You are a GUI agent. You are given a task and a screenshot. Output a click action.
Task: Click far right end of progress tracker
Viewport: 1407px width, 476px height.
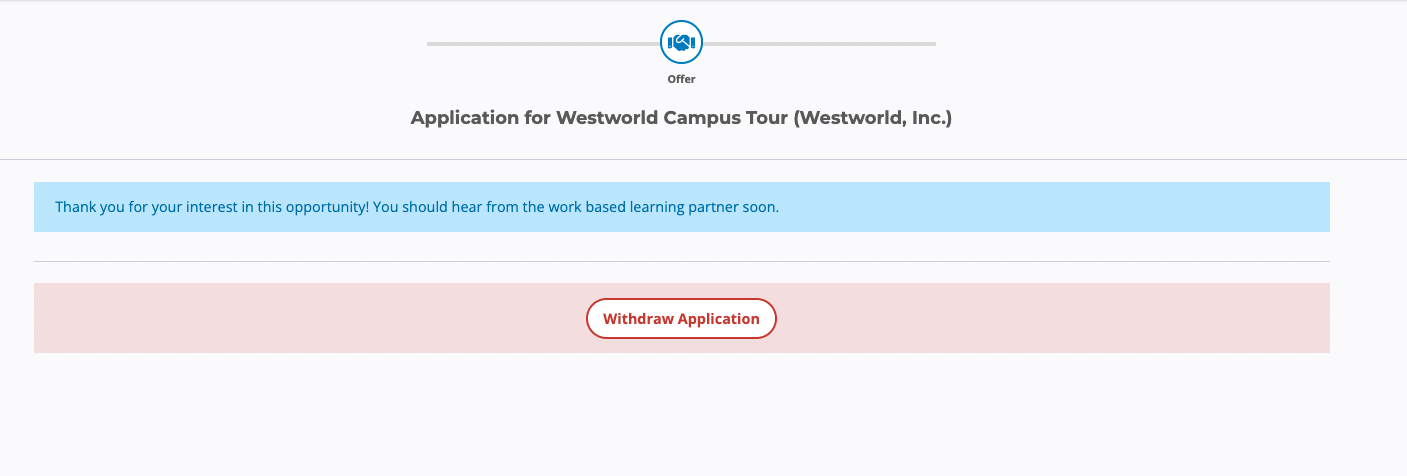[933, 44]
